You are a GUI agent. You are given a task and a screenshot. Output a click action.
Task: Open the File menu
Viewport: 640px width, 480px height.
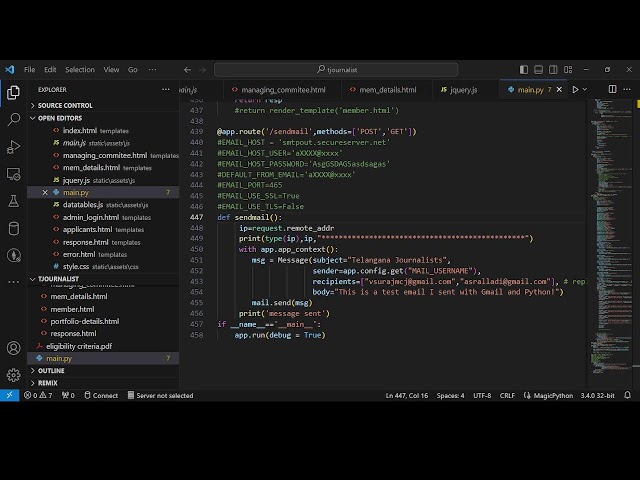coord(29,70)
